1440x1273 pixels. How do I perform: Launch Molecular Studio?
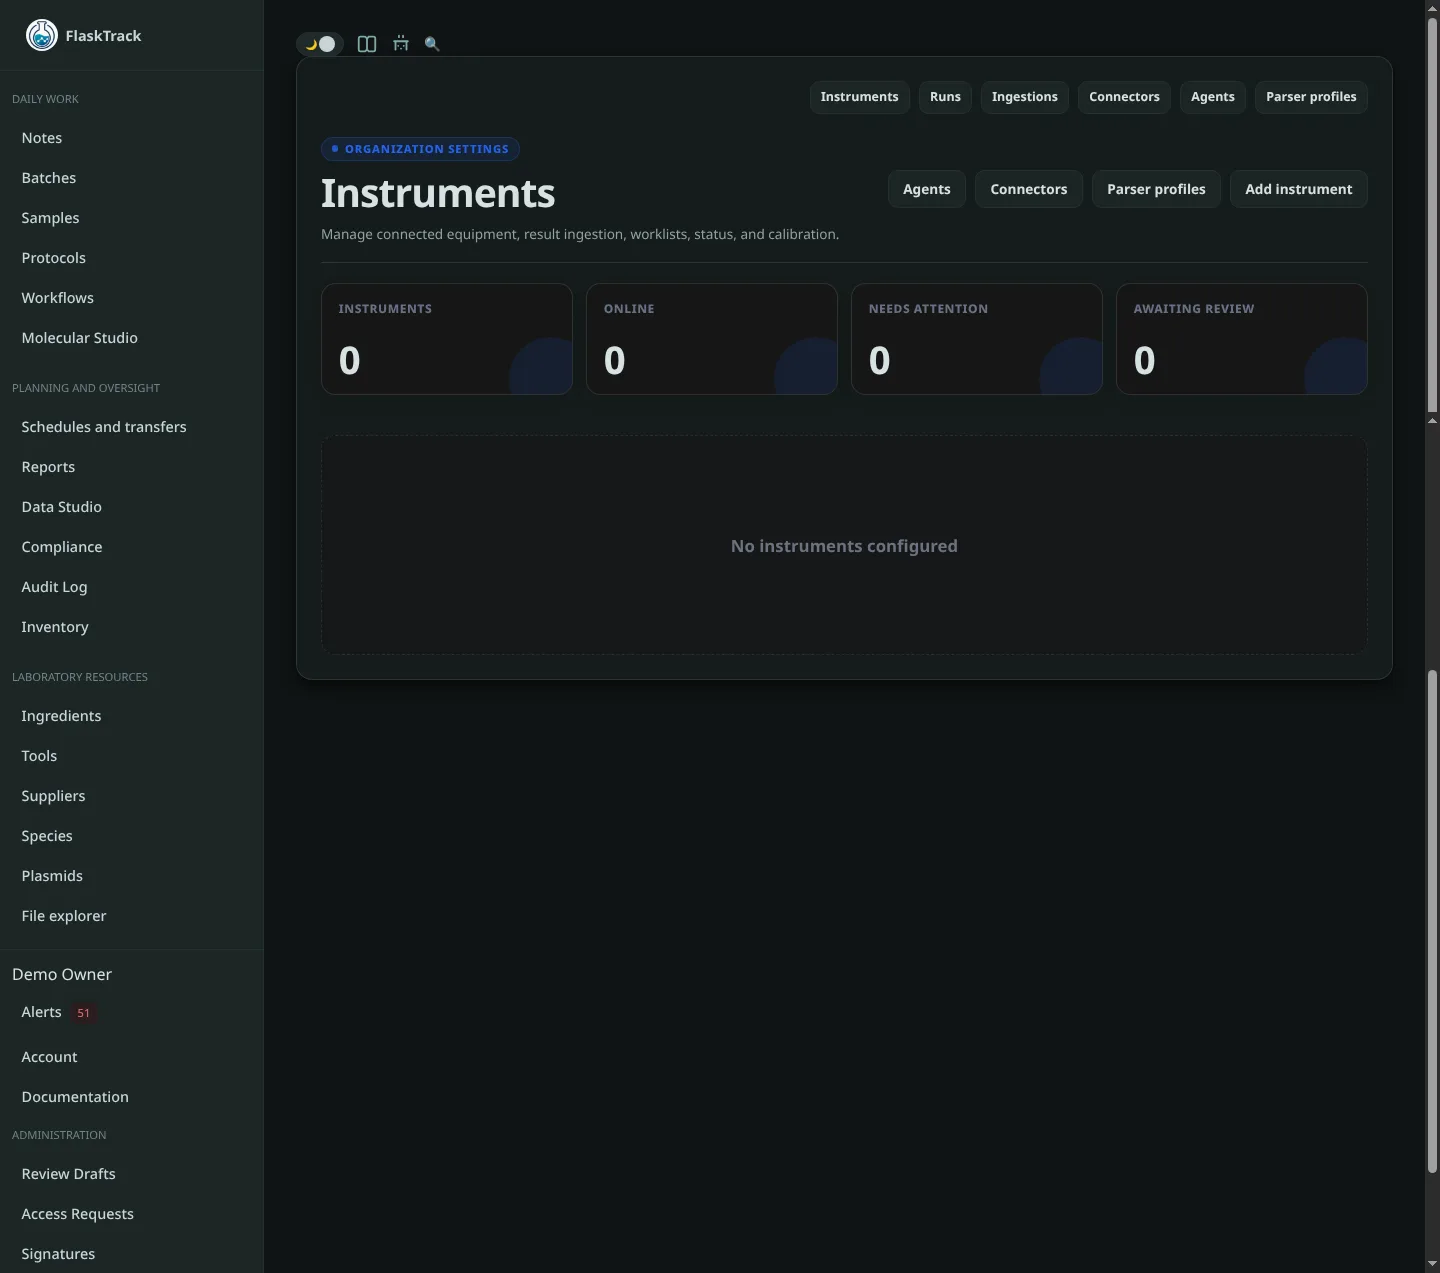80,338
